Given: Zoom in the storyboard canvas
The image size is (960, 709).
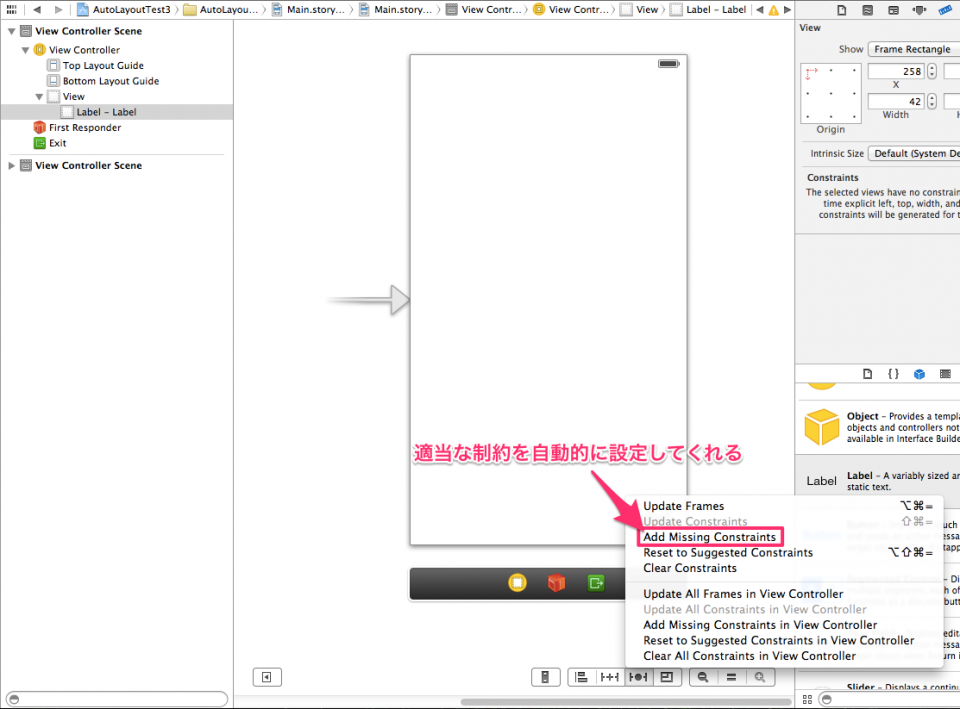Looking at the screenshot, I should click(760, 677).
